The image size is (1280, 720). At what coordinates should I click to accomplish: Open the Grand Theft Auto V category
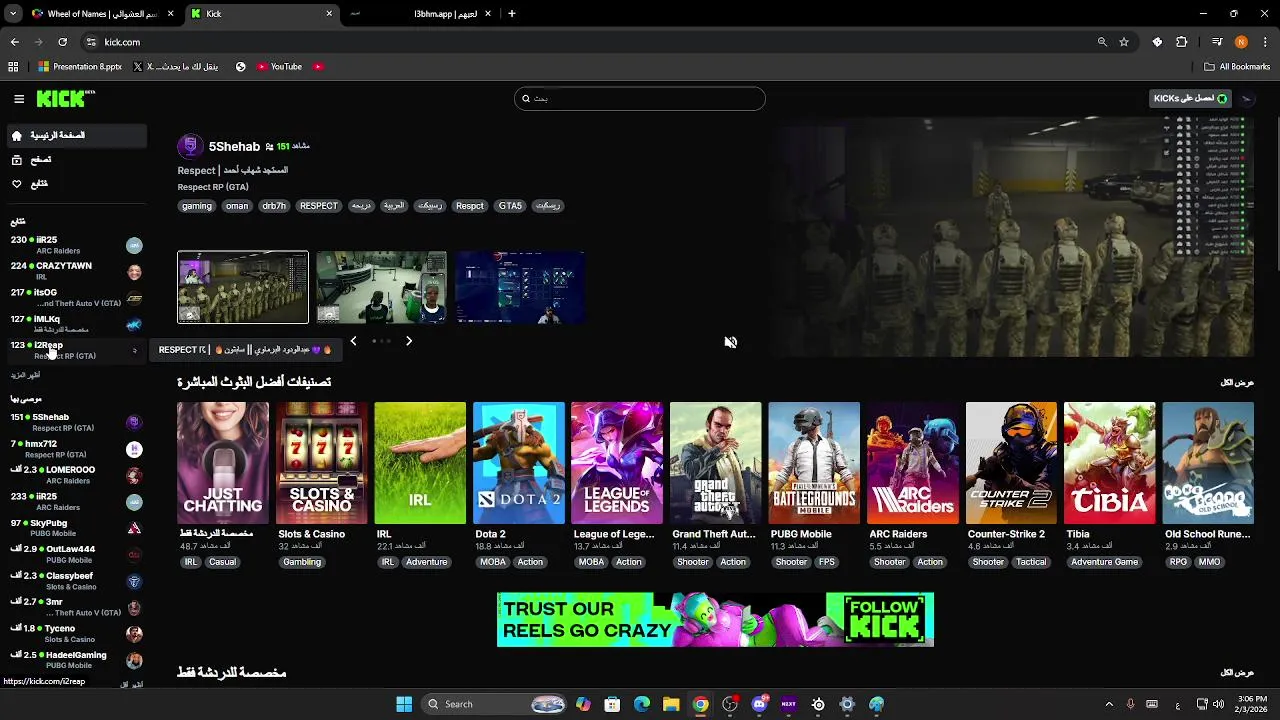(715, 463)
